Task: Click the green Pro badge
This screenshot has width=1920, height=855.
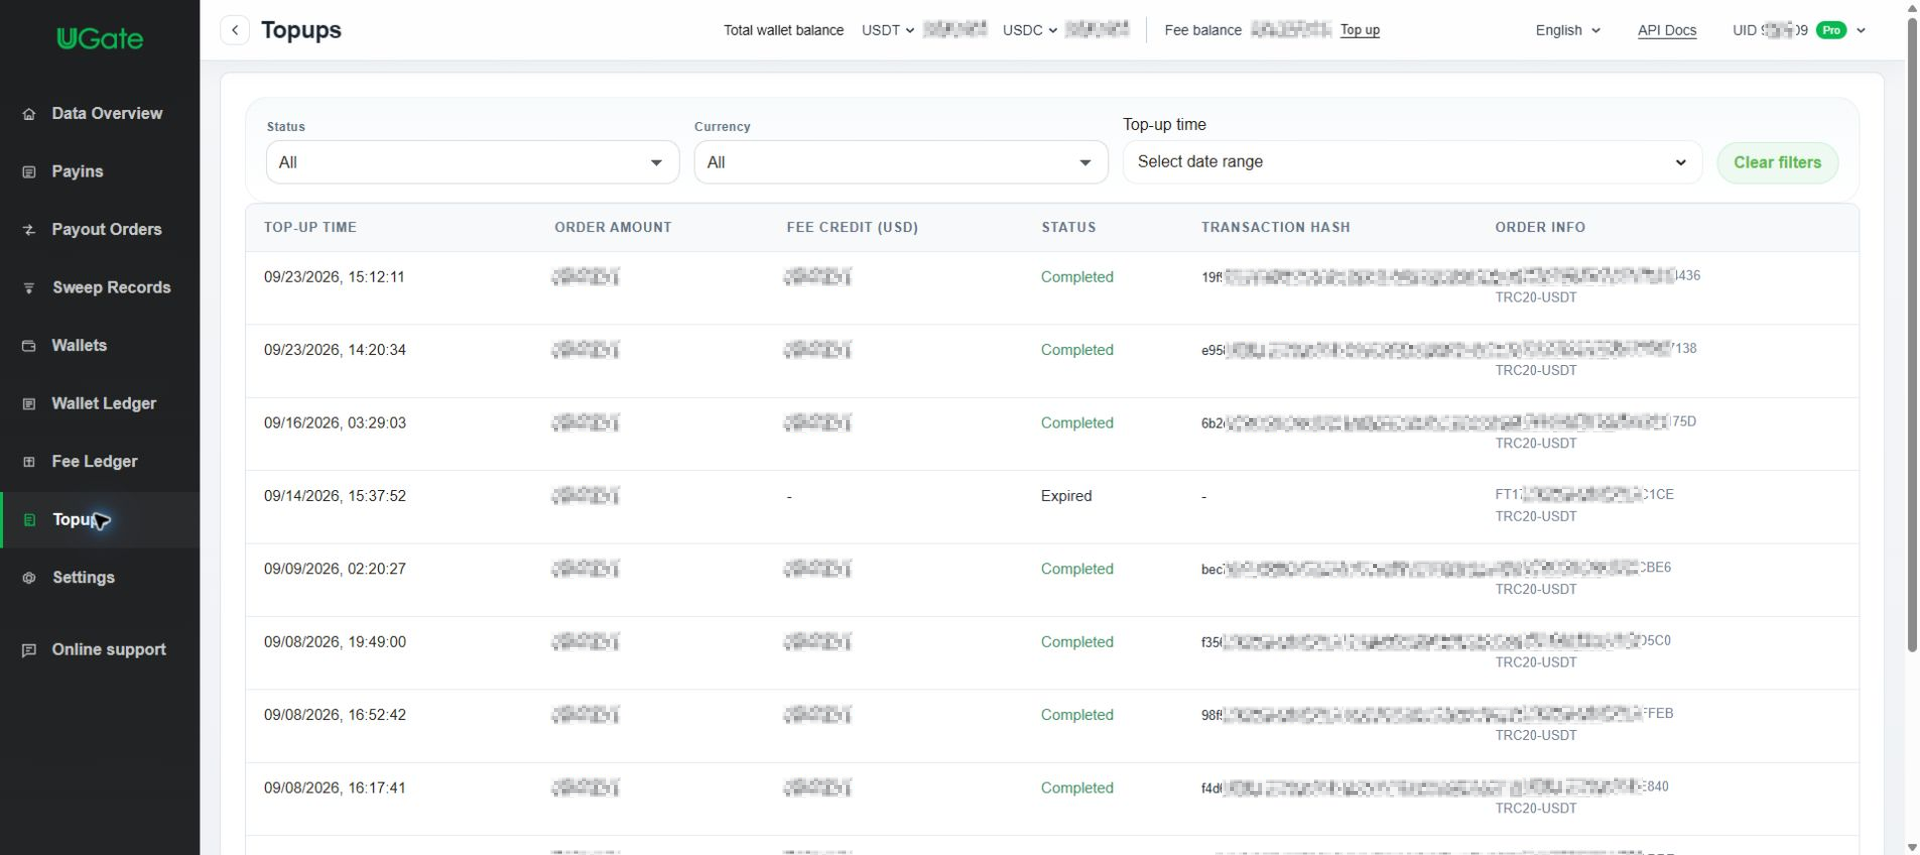Action: [1831, 30]
